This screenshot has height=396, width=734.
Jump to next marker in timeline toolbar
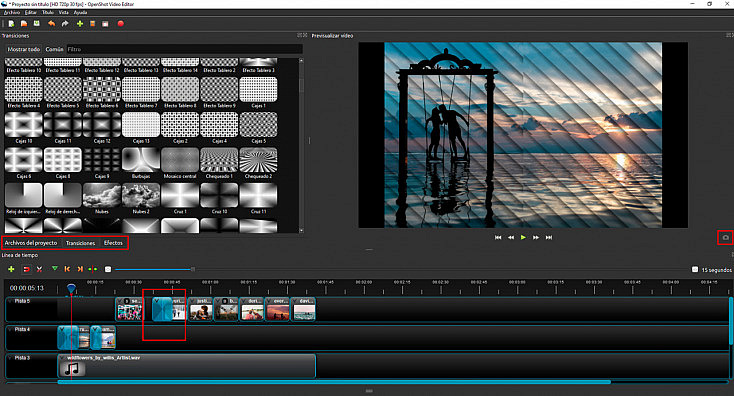[x=80, y=269]
